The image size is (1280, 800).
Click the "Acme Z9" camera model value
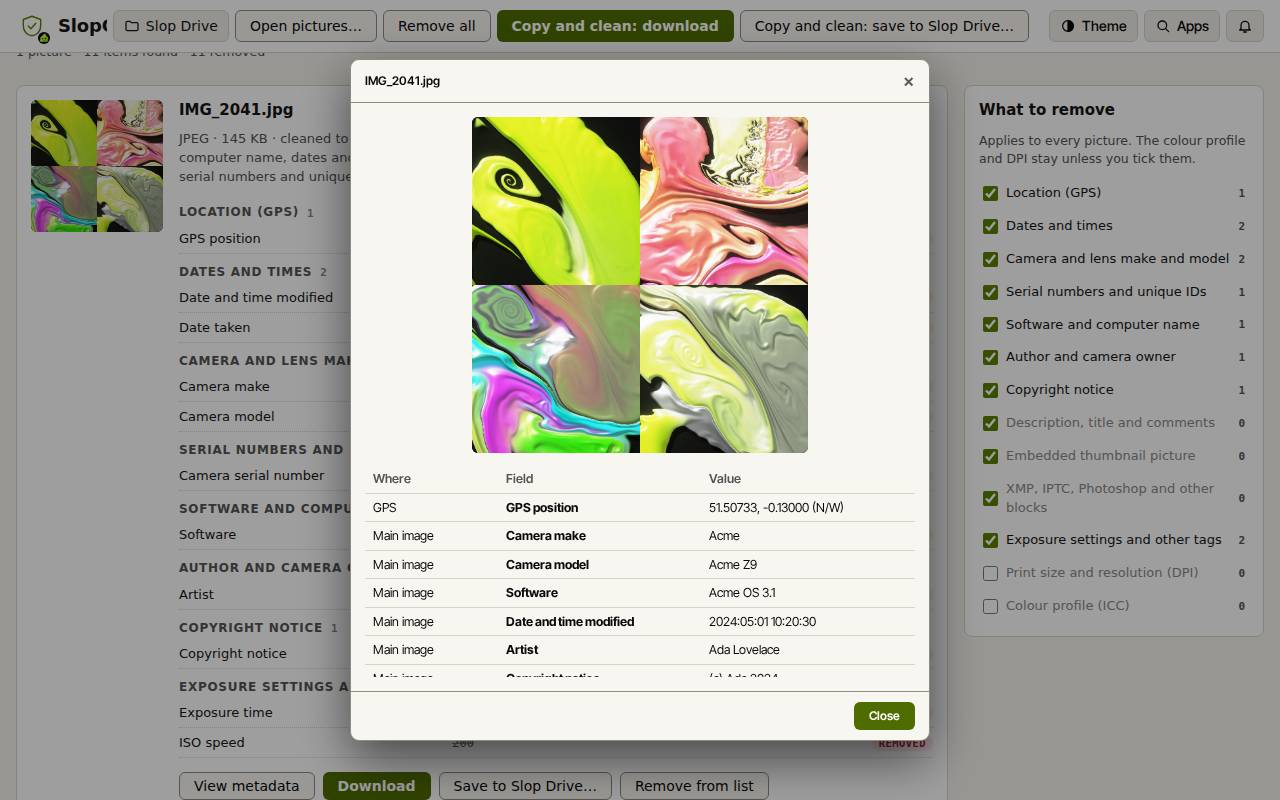pos(733,565)
